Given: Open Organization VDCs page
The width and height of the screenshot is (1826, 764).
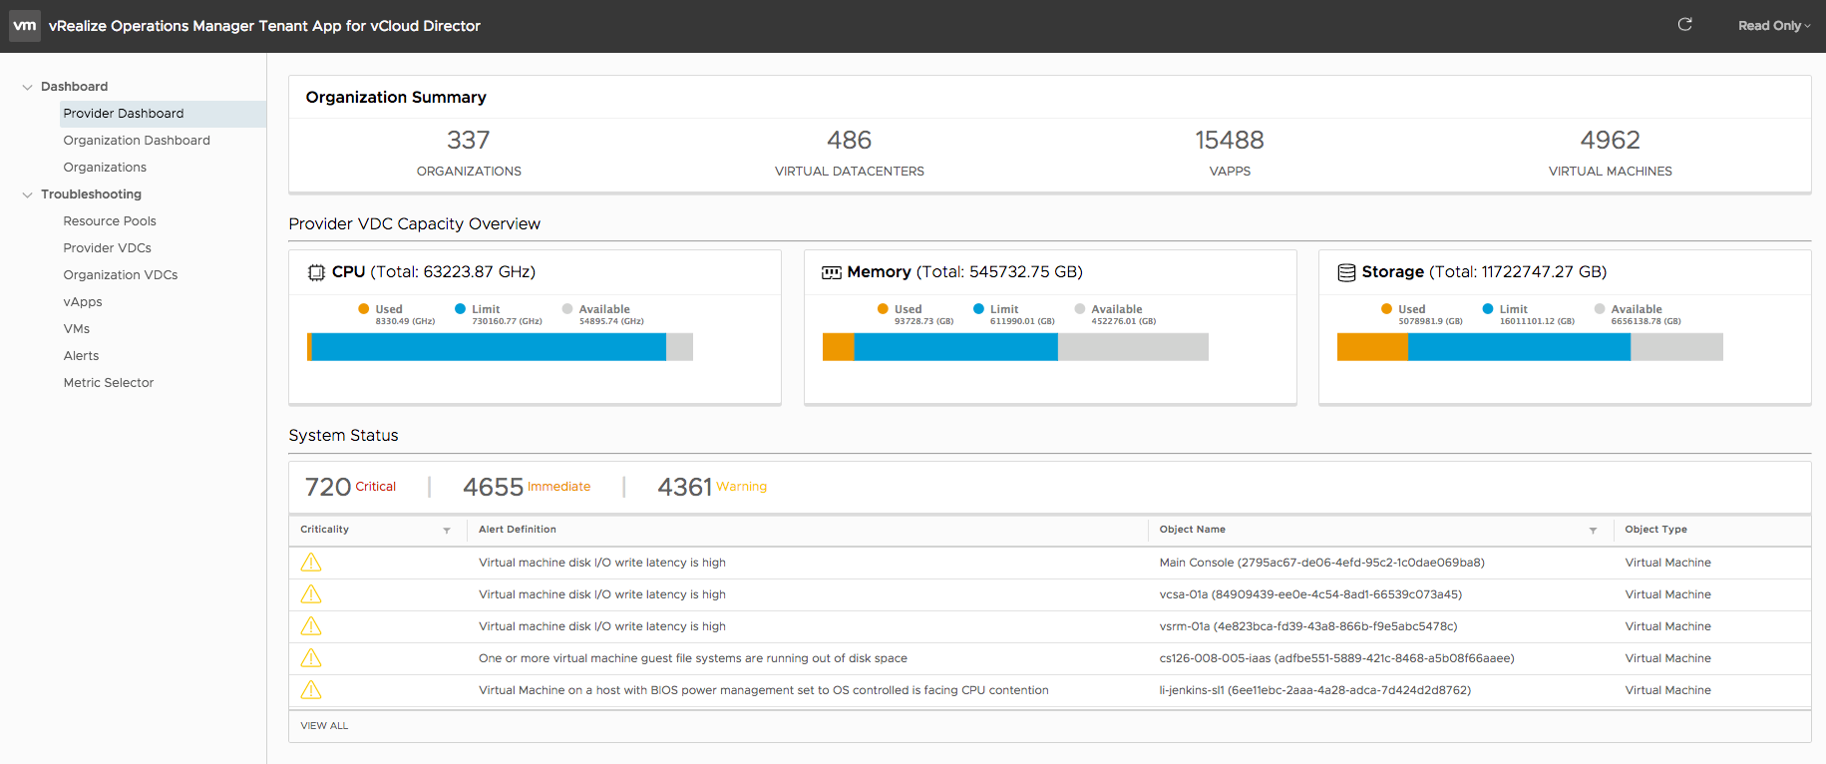Looking at the screenshot, I should click(x=120, y=276).
